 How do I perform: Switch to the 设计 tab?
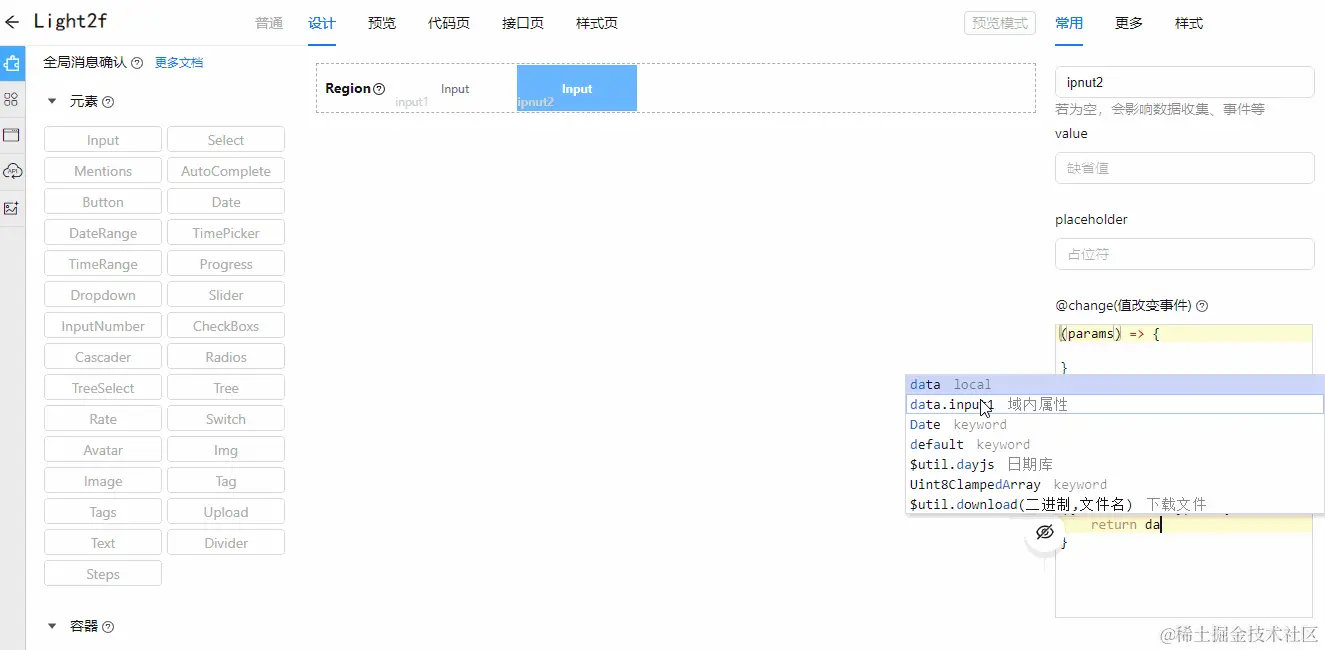322,23
